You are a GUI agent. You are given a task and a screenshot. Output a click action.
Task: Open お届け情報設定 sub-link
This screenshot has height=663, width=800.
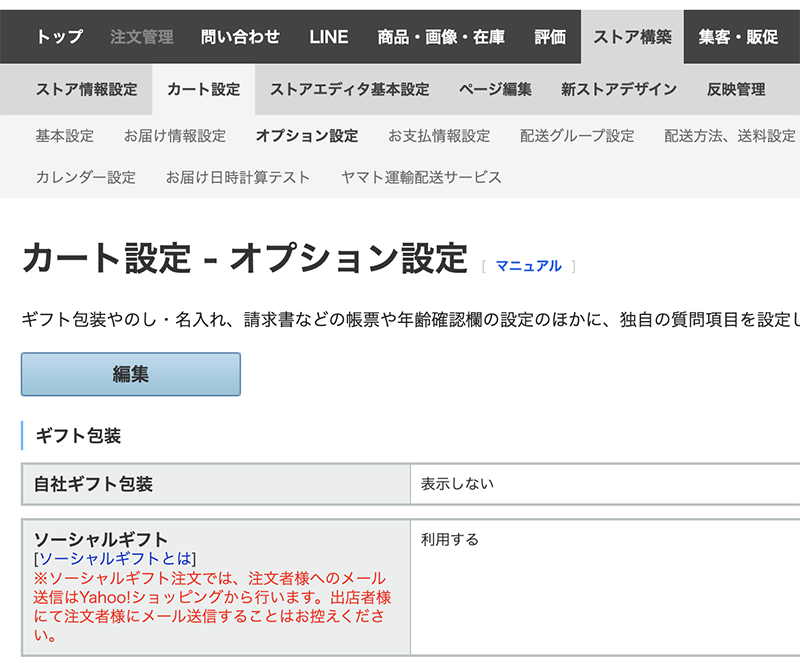174,136
